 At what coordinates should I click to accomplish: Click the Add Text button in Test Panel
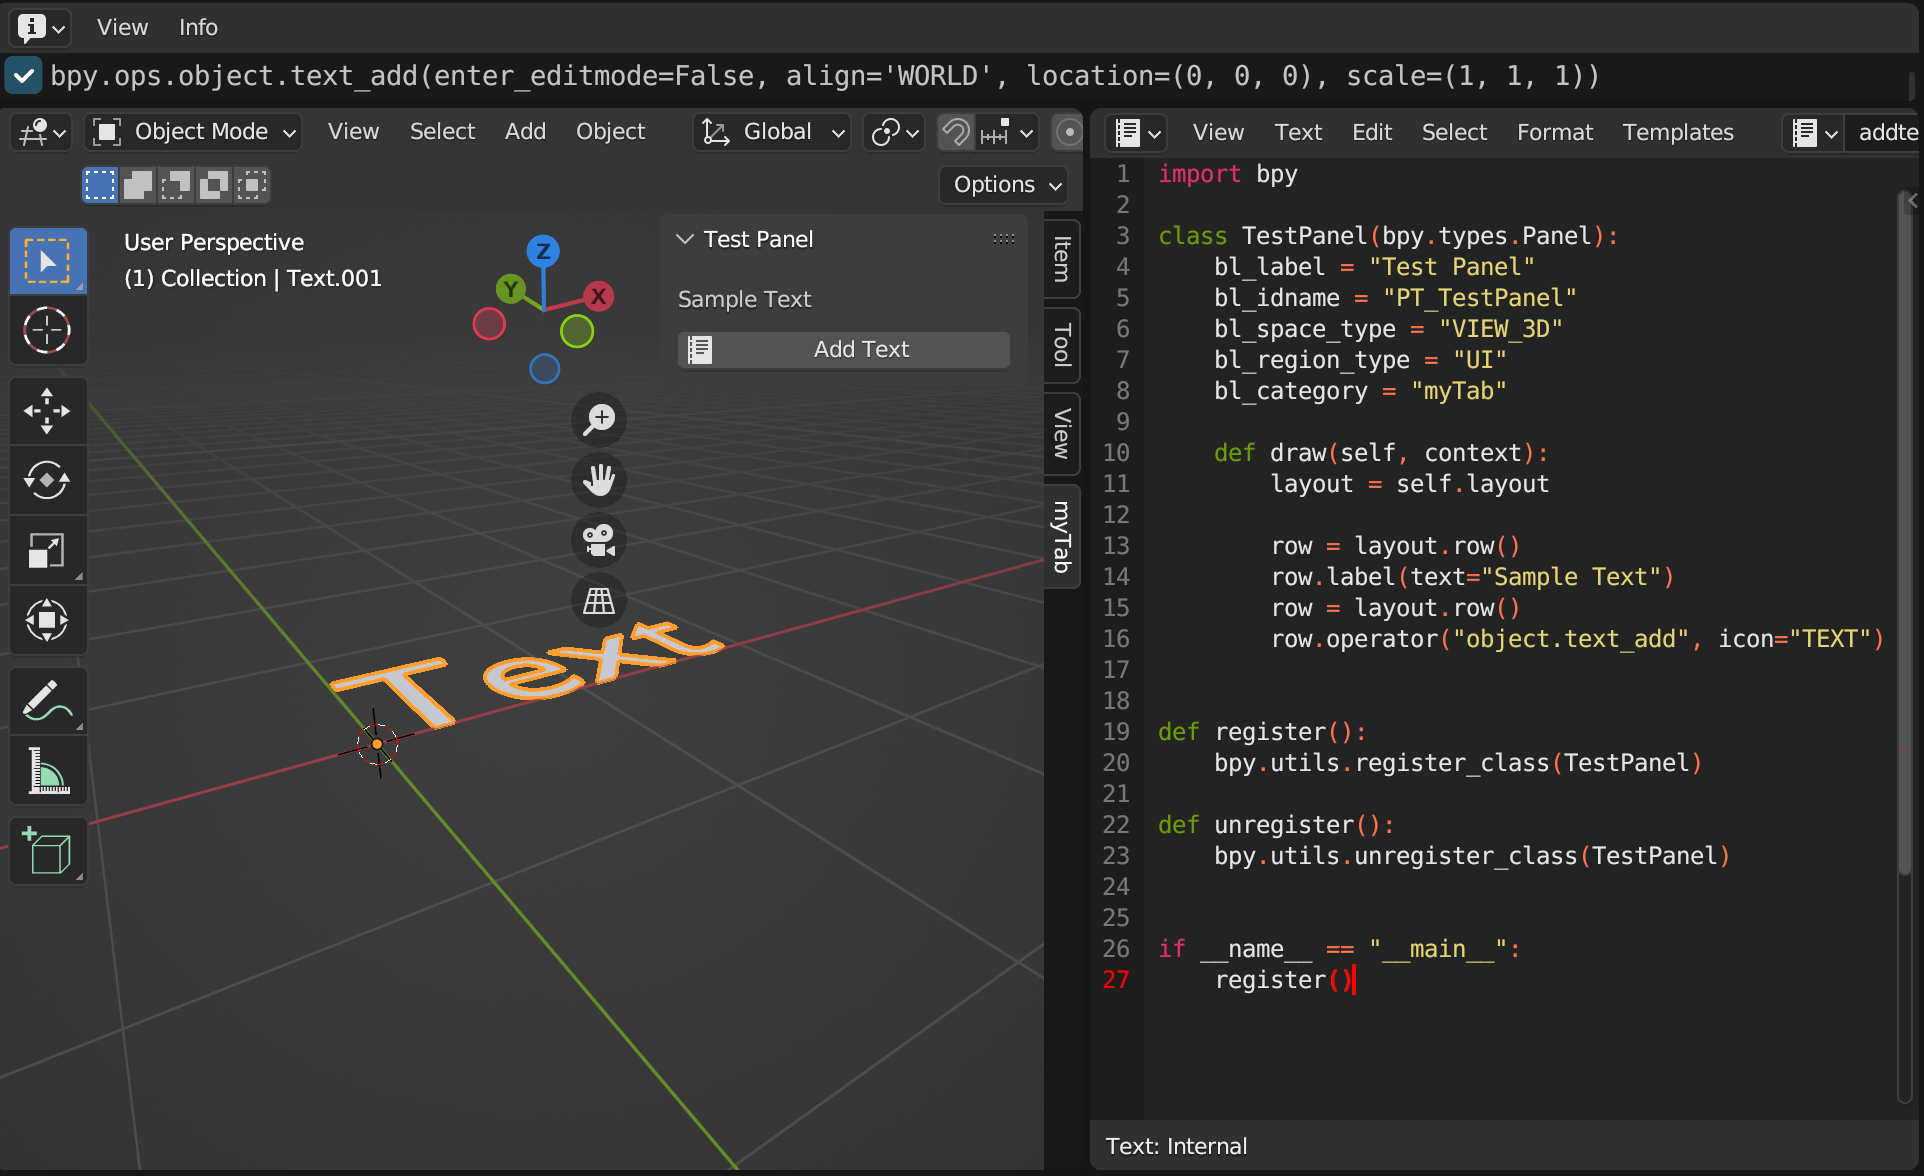[x=843, y=349]
